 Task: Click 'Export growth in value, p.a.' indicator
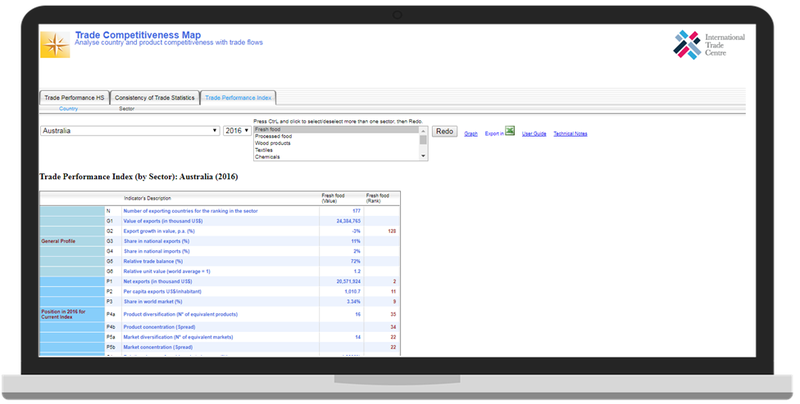coord(159,231)
